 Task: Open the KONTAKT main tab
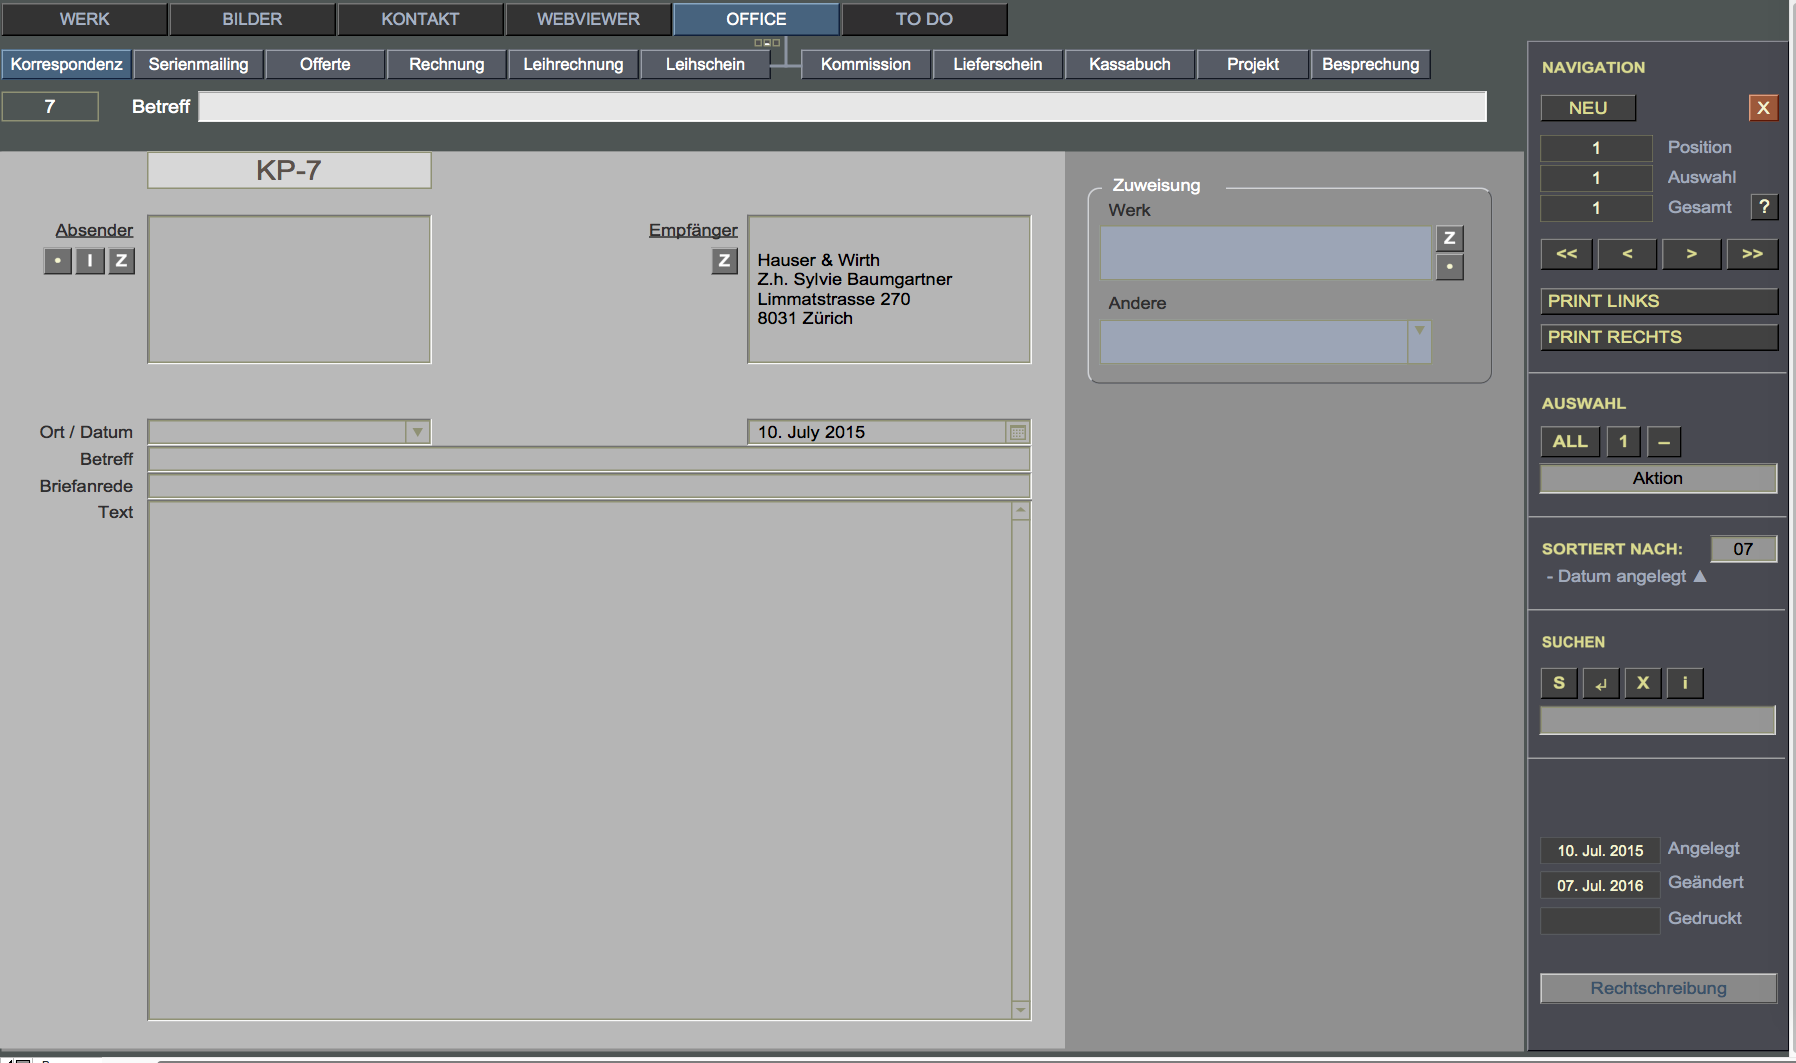tap(420, 19)
